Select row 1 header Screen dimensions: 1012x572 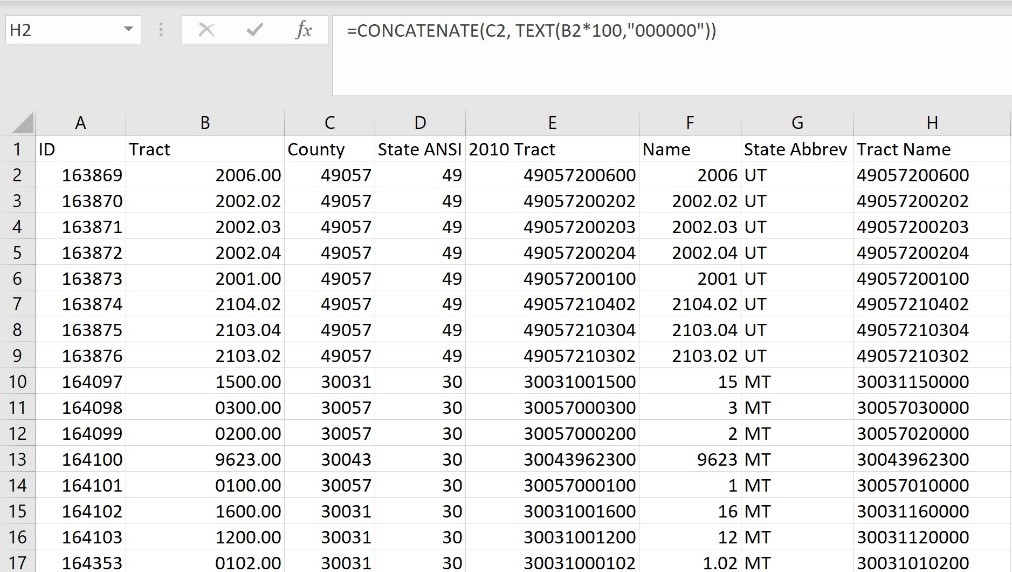click(x=17, y=149)
